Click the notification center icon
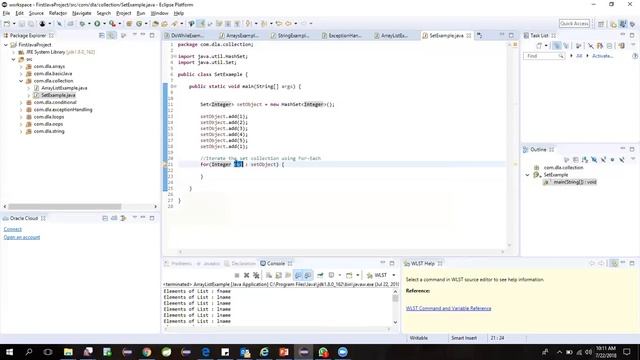The width and height of the screenshot is (640, 360). (x=627, y=352)
